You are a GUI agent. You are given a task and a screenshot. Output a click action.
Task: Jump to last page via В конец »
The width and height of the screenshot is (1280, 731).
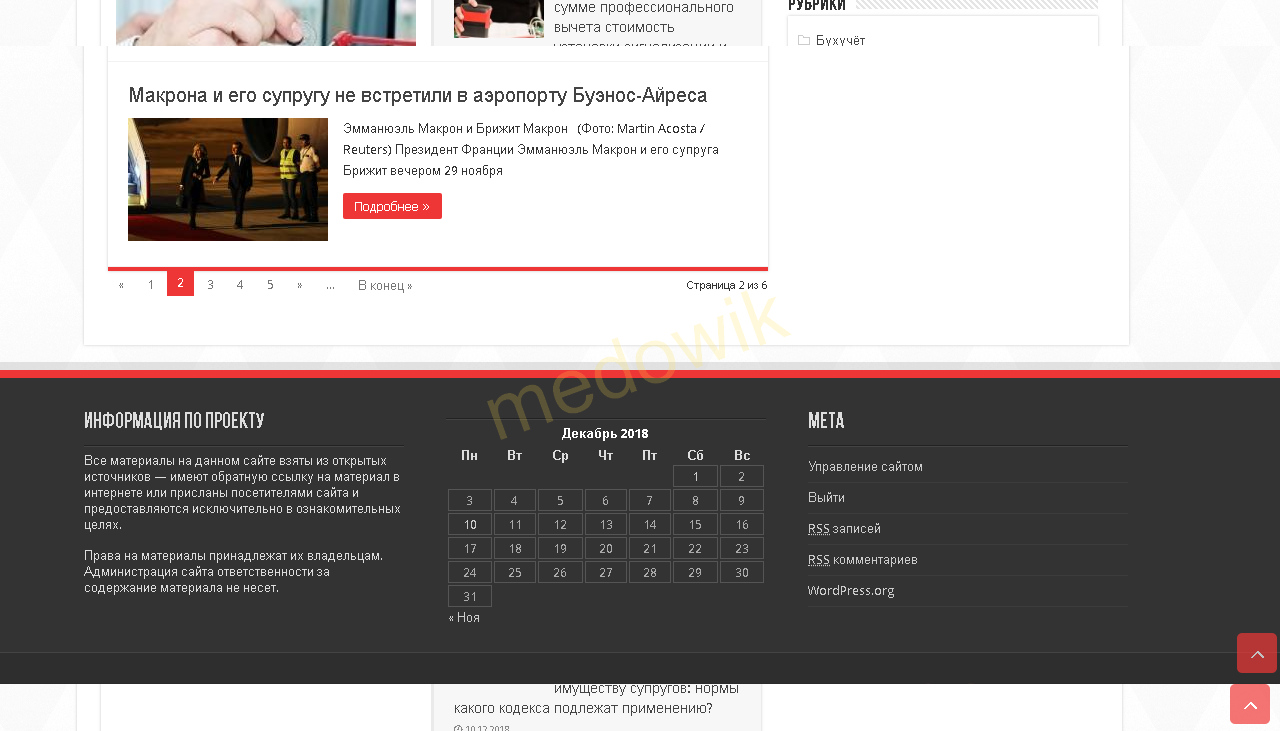pos(385,285)
